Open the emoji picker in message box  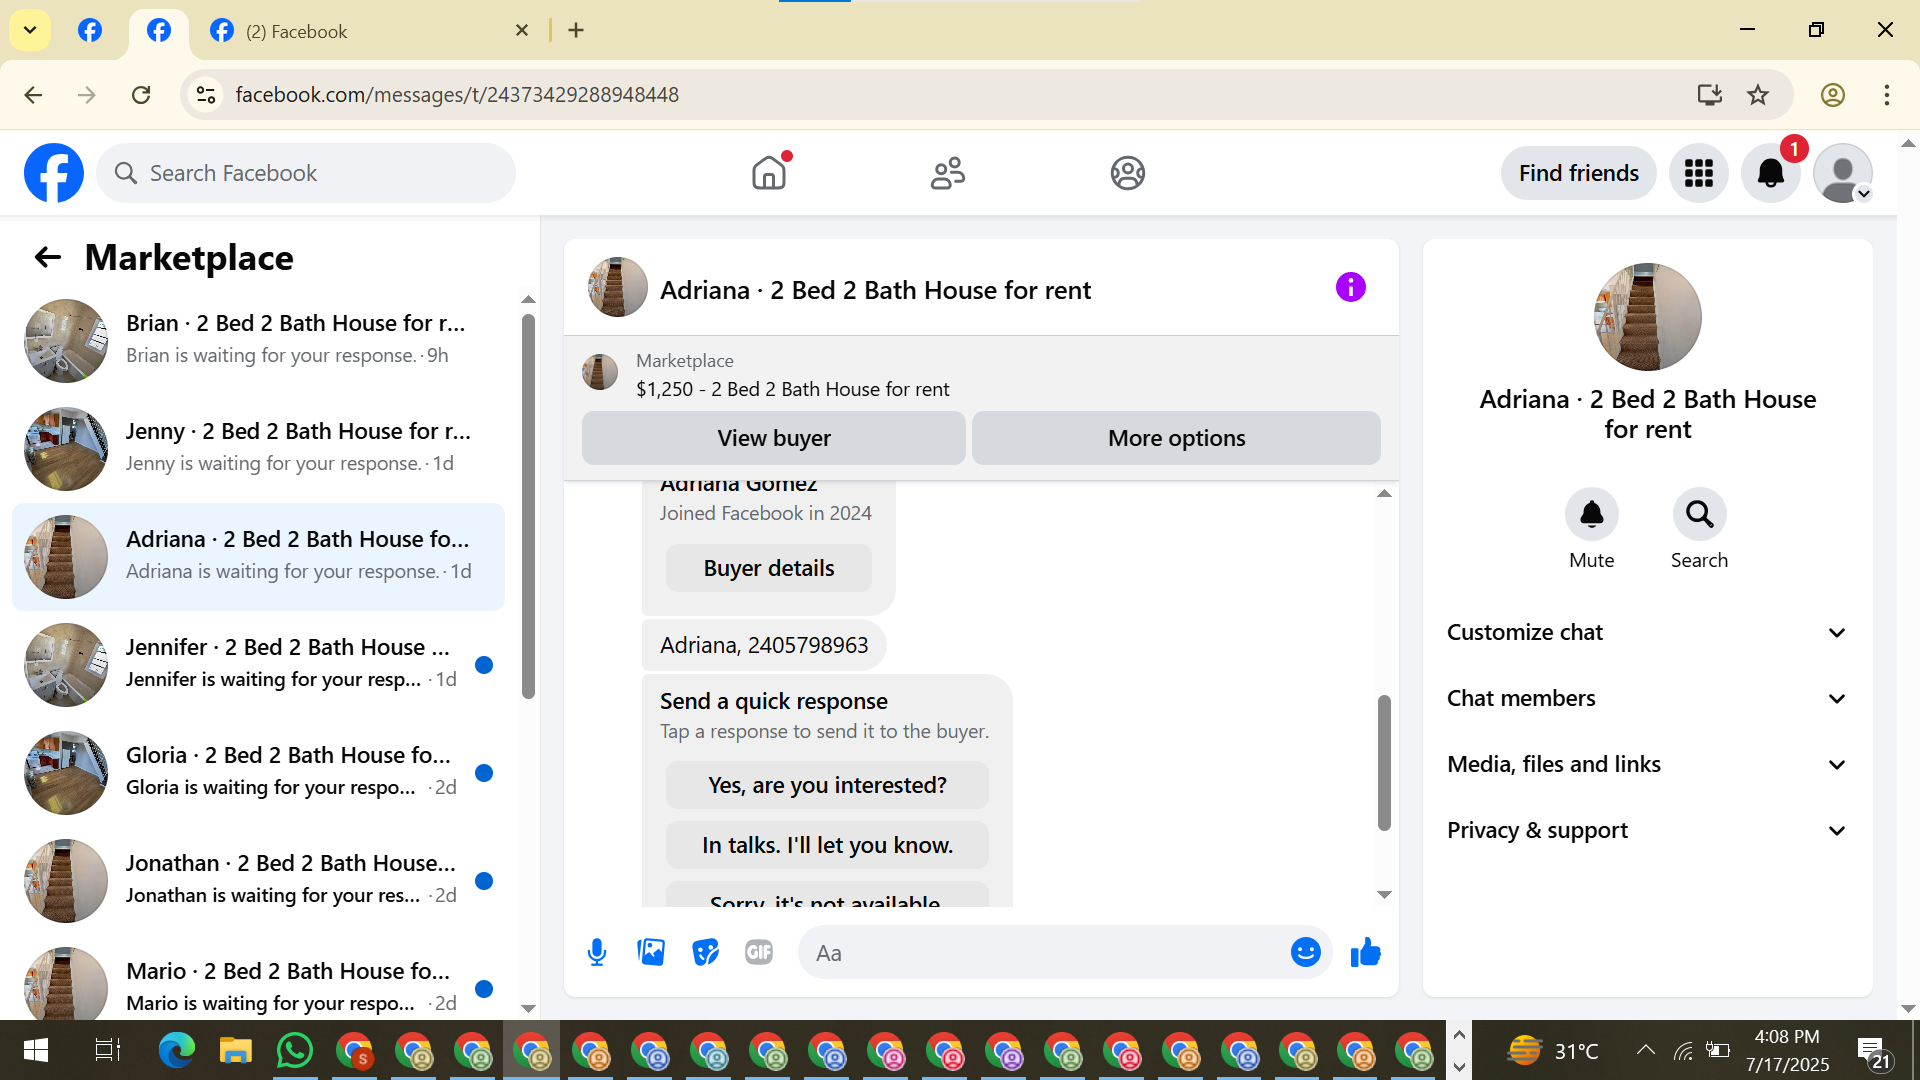point(1305,952)
